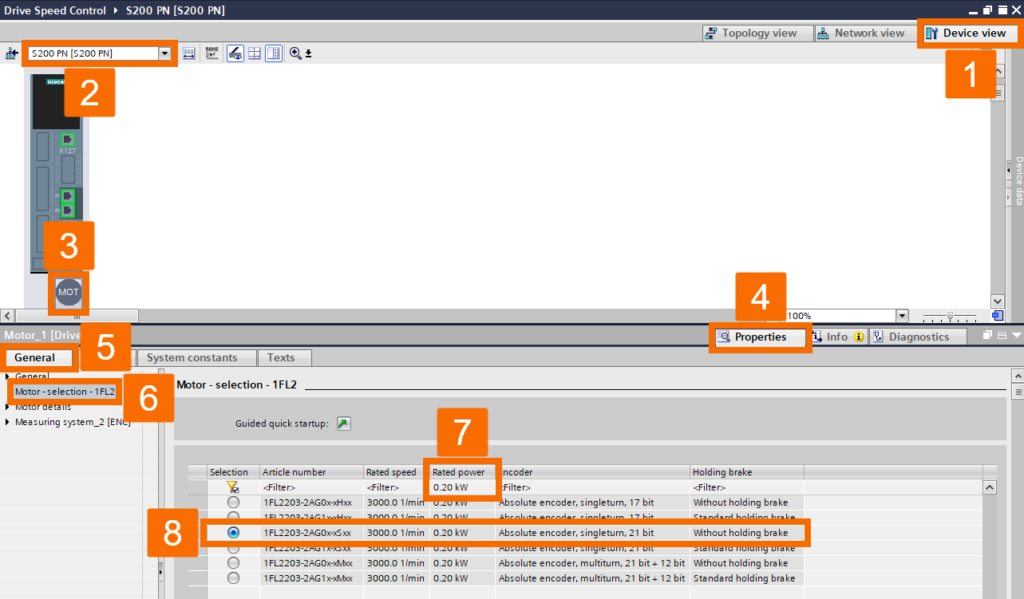Click the lower PROFINET port on drive
Viewport: 1024px width, 599px height.
click(67, 210)
